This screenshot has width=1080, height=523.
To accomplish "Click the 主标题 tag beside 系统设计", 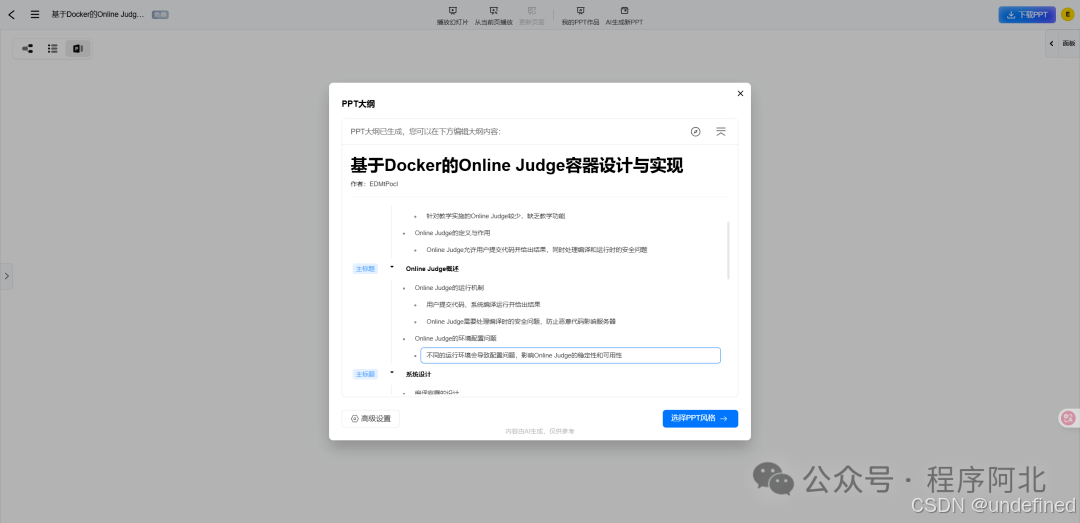I will click(x=365, y=374).
